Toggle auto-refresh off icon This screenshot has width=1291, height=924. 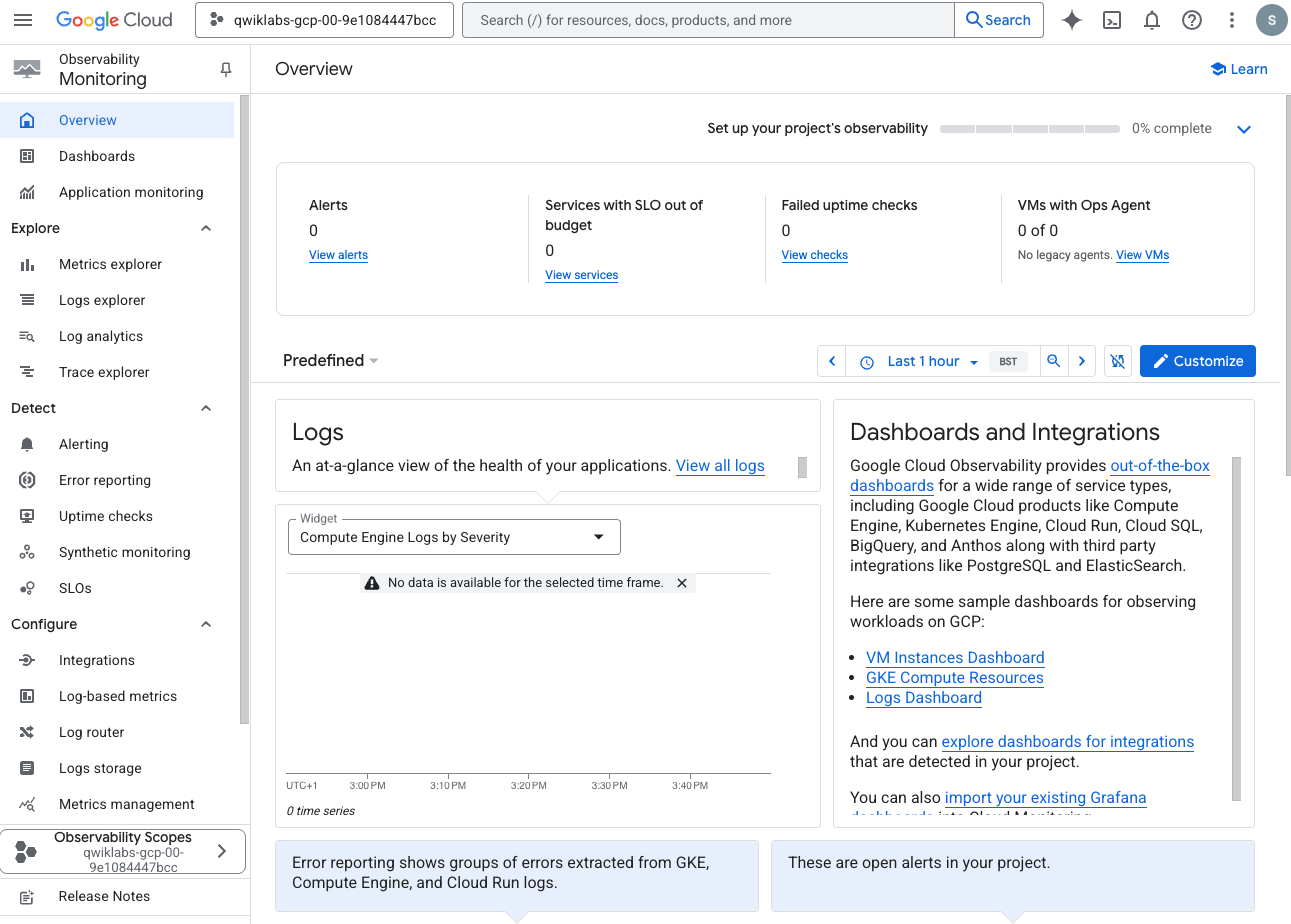1118,361
